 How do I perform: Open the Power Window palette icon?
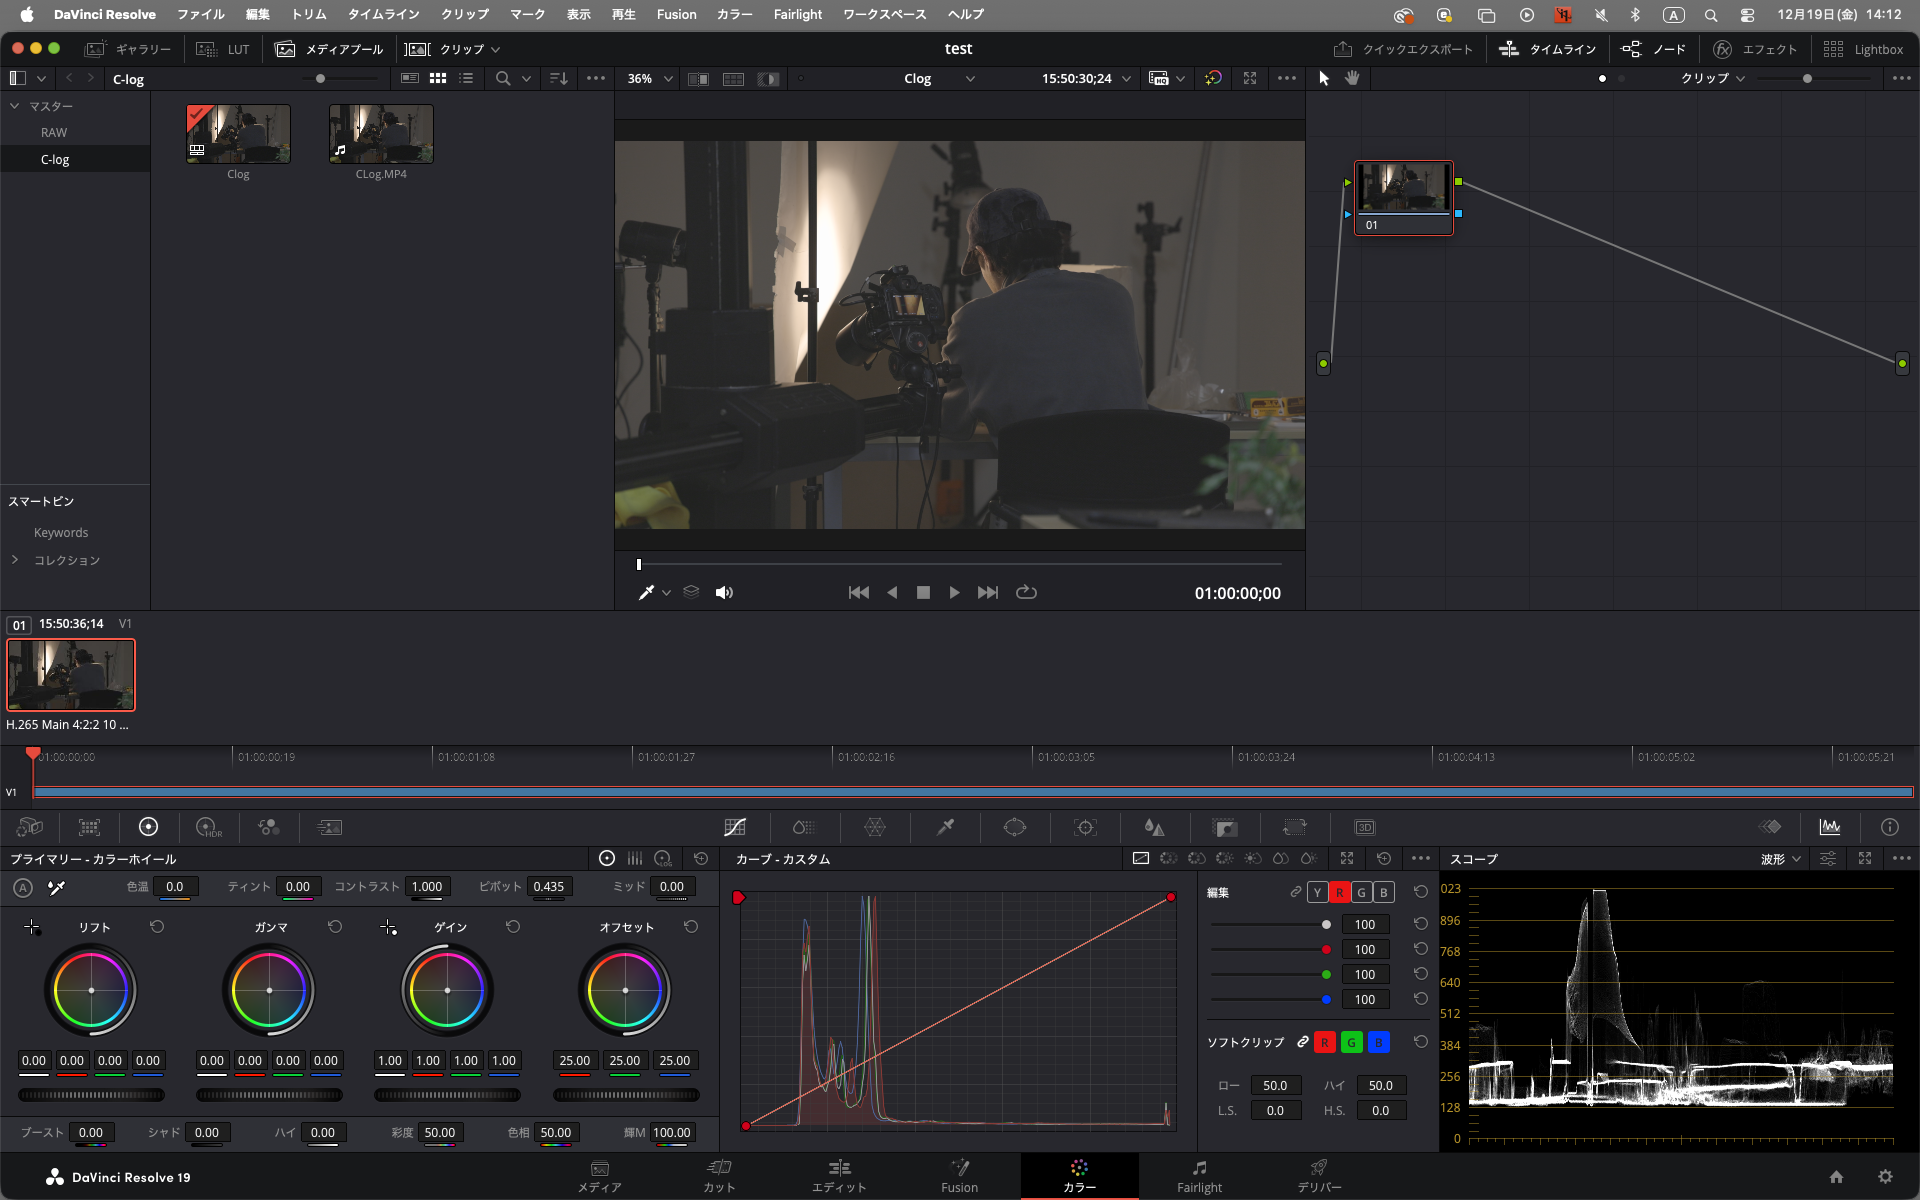click(x=1015, y=827)
